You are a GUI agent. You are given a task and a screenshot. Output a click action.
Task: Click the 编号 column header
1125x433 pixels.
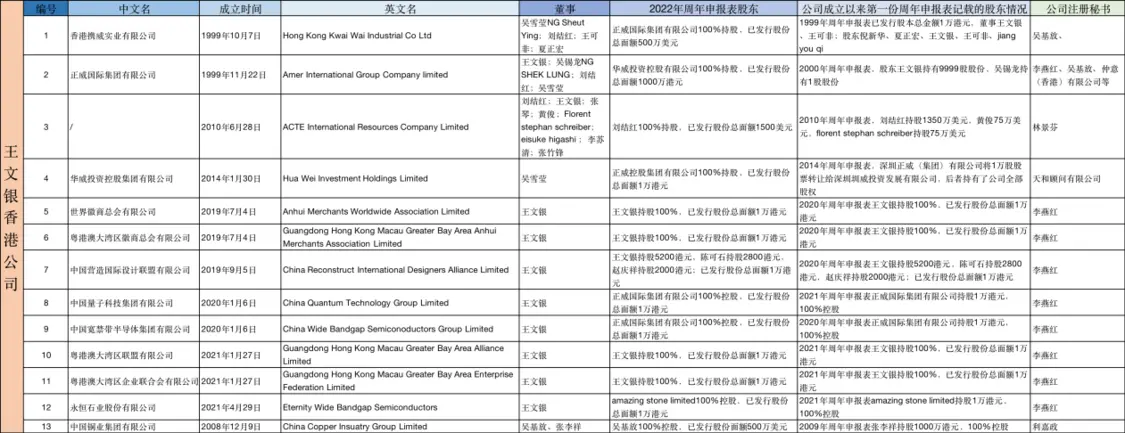pyautogui.click(x=46, y=8)
